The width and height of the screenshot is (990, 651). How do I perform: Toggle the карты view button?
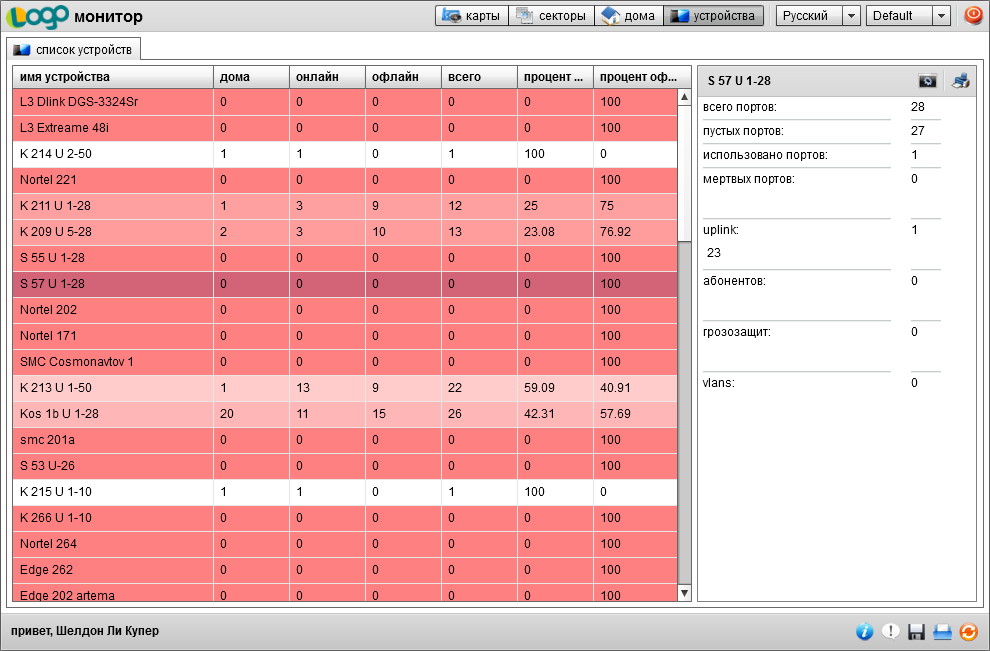(472, 16)
